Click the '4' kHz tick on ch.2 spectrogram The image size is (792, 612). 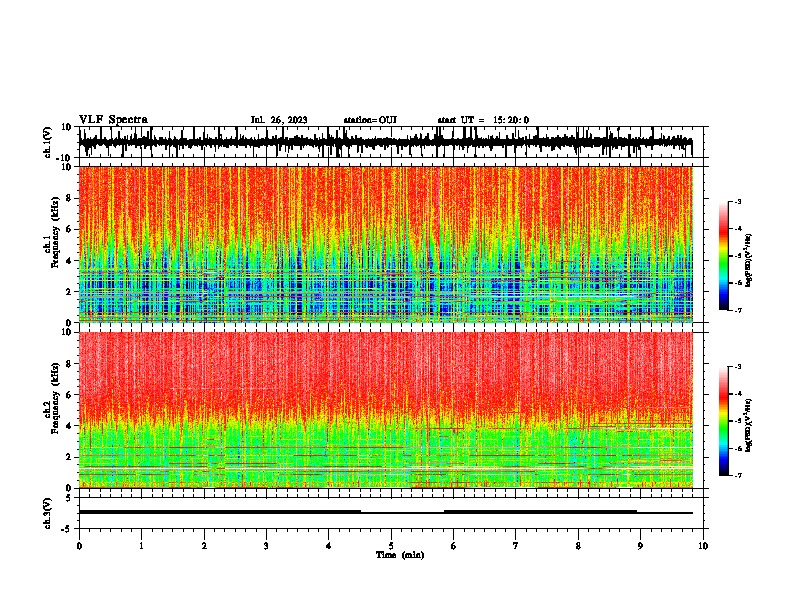[x=69, y=426]
